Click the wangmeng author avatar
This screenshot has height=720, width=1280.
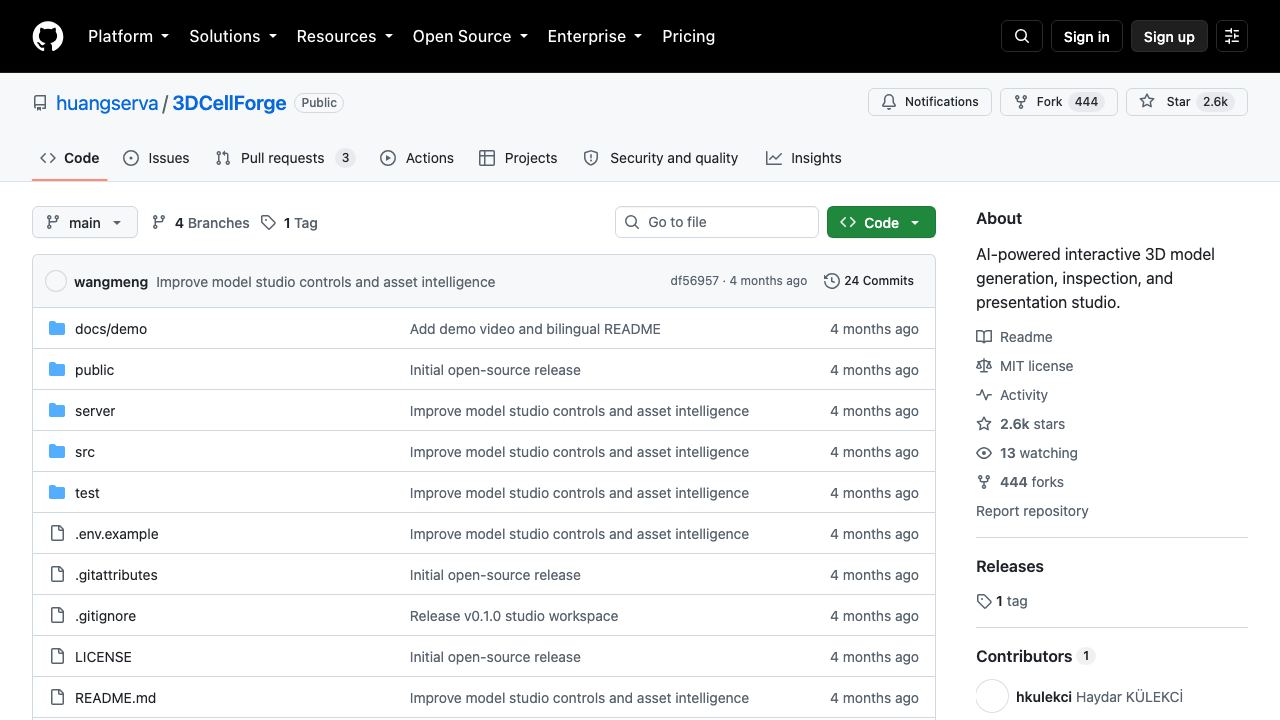(56, 281)
